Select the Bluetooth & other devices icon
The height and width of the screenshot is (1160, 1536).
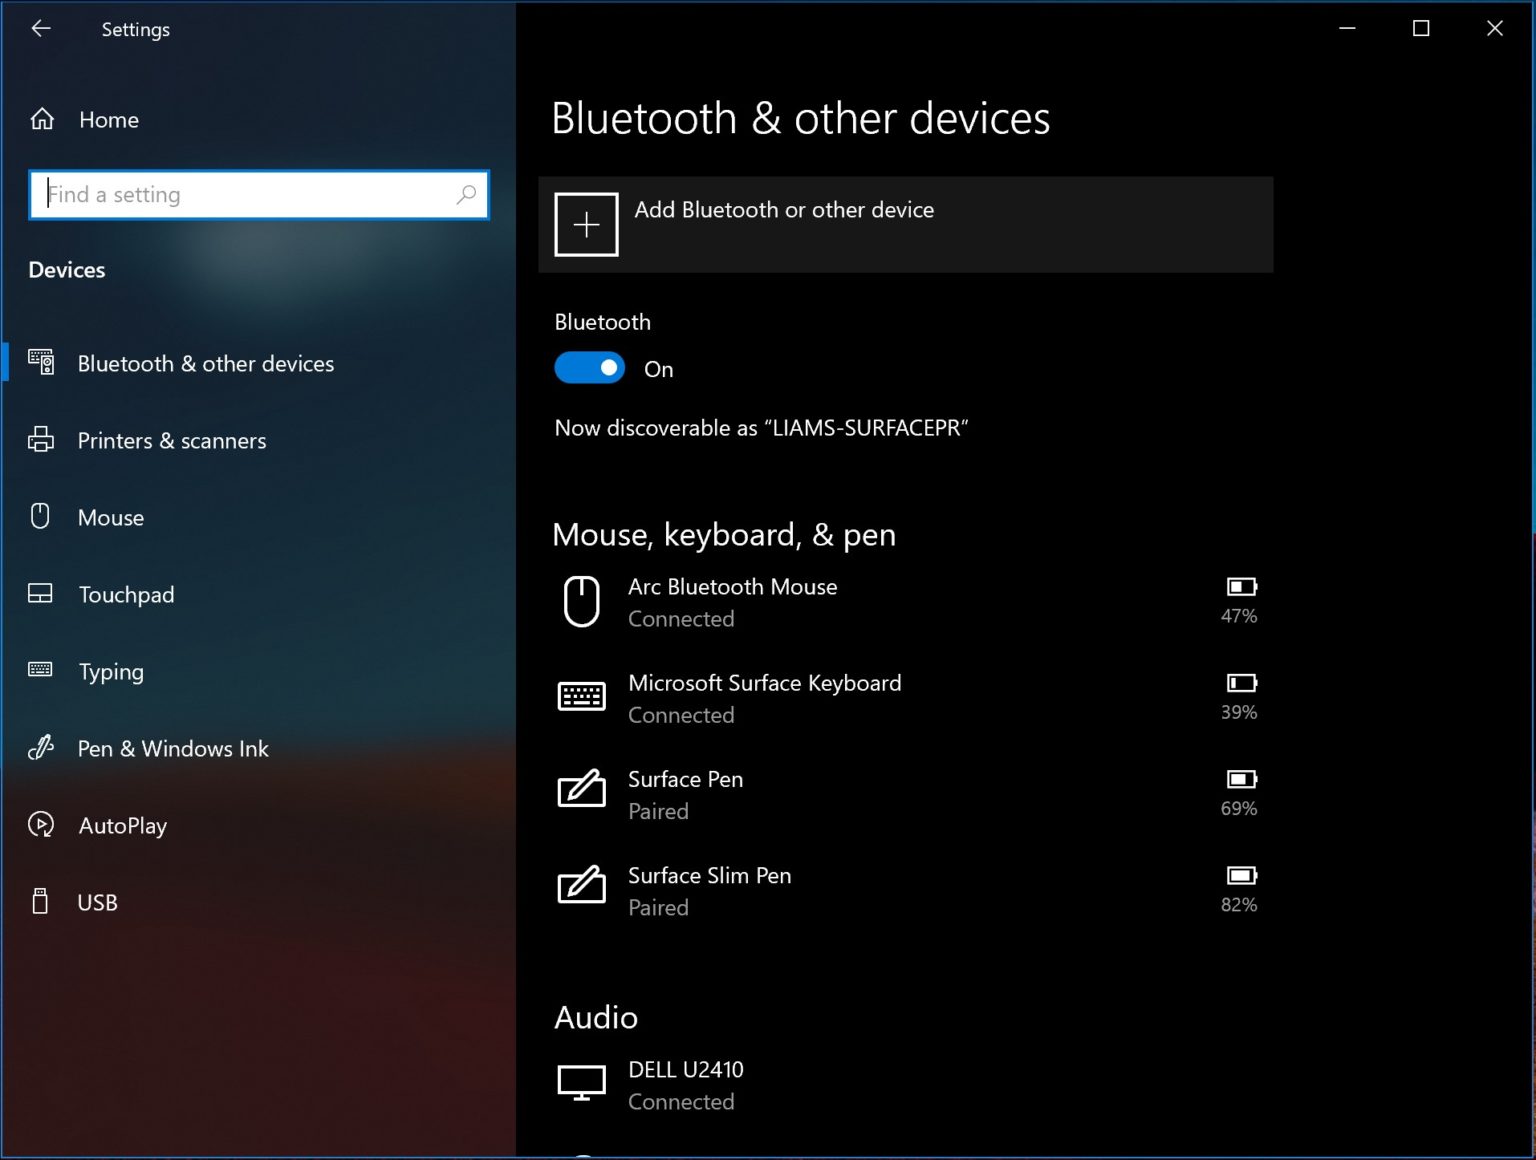[41, 362]
